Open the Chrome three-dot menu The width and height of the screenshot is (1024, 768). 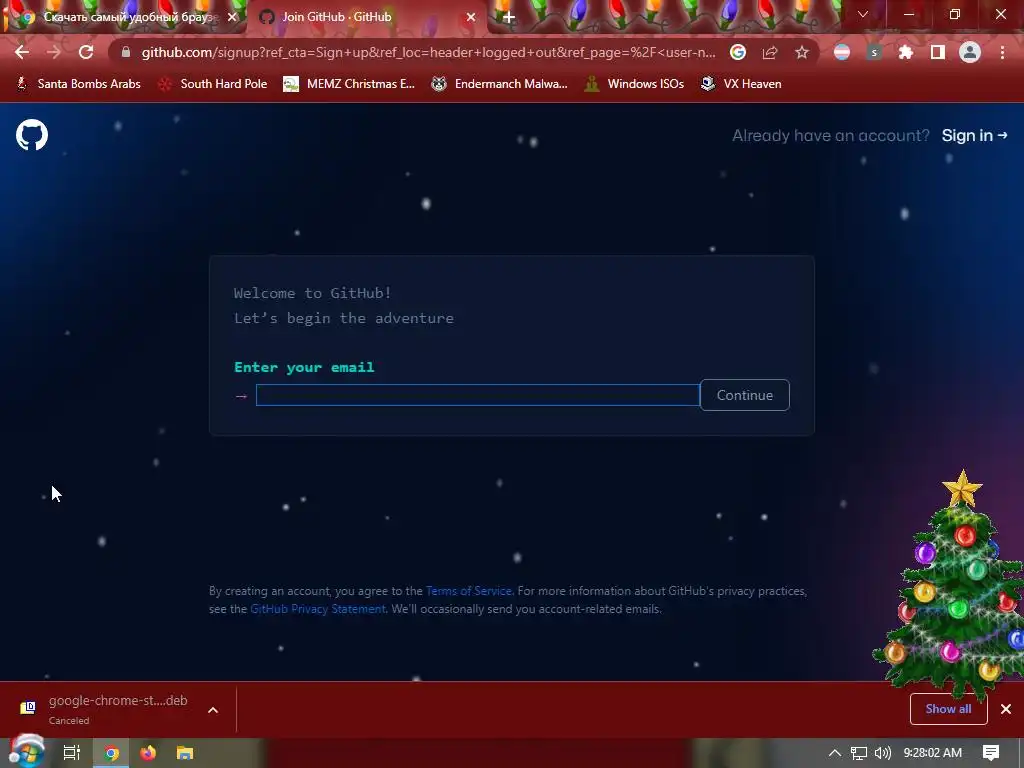pyautogui.click(x=1002, y=52)
